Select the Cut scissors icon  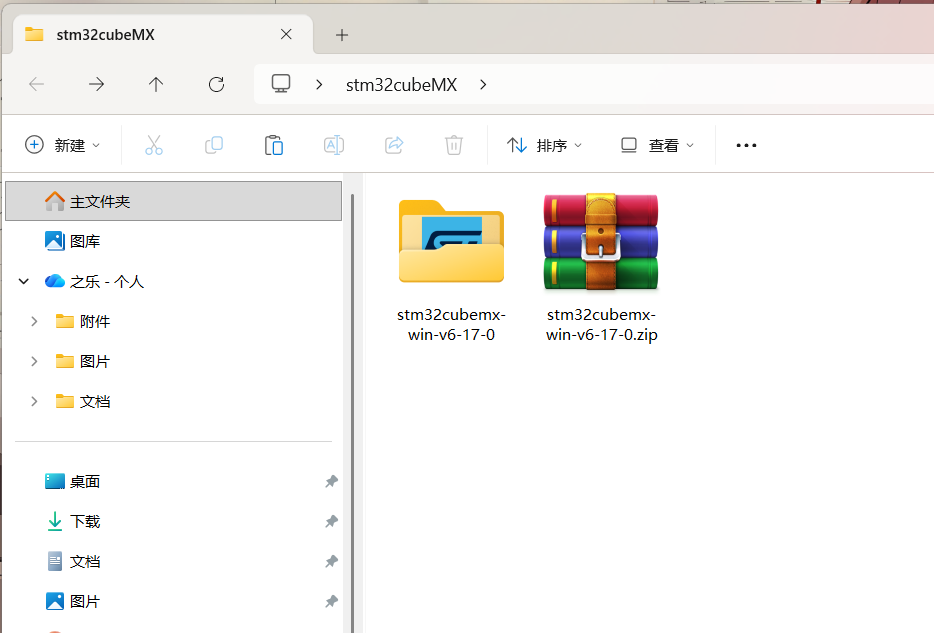point(154,145)
